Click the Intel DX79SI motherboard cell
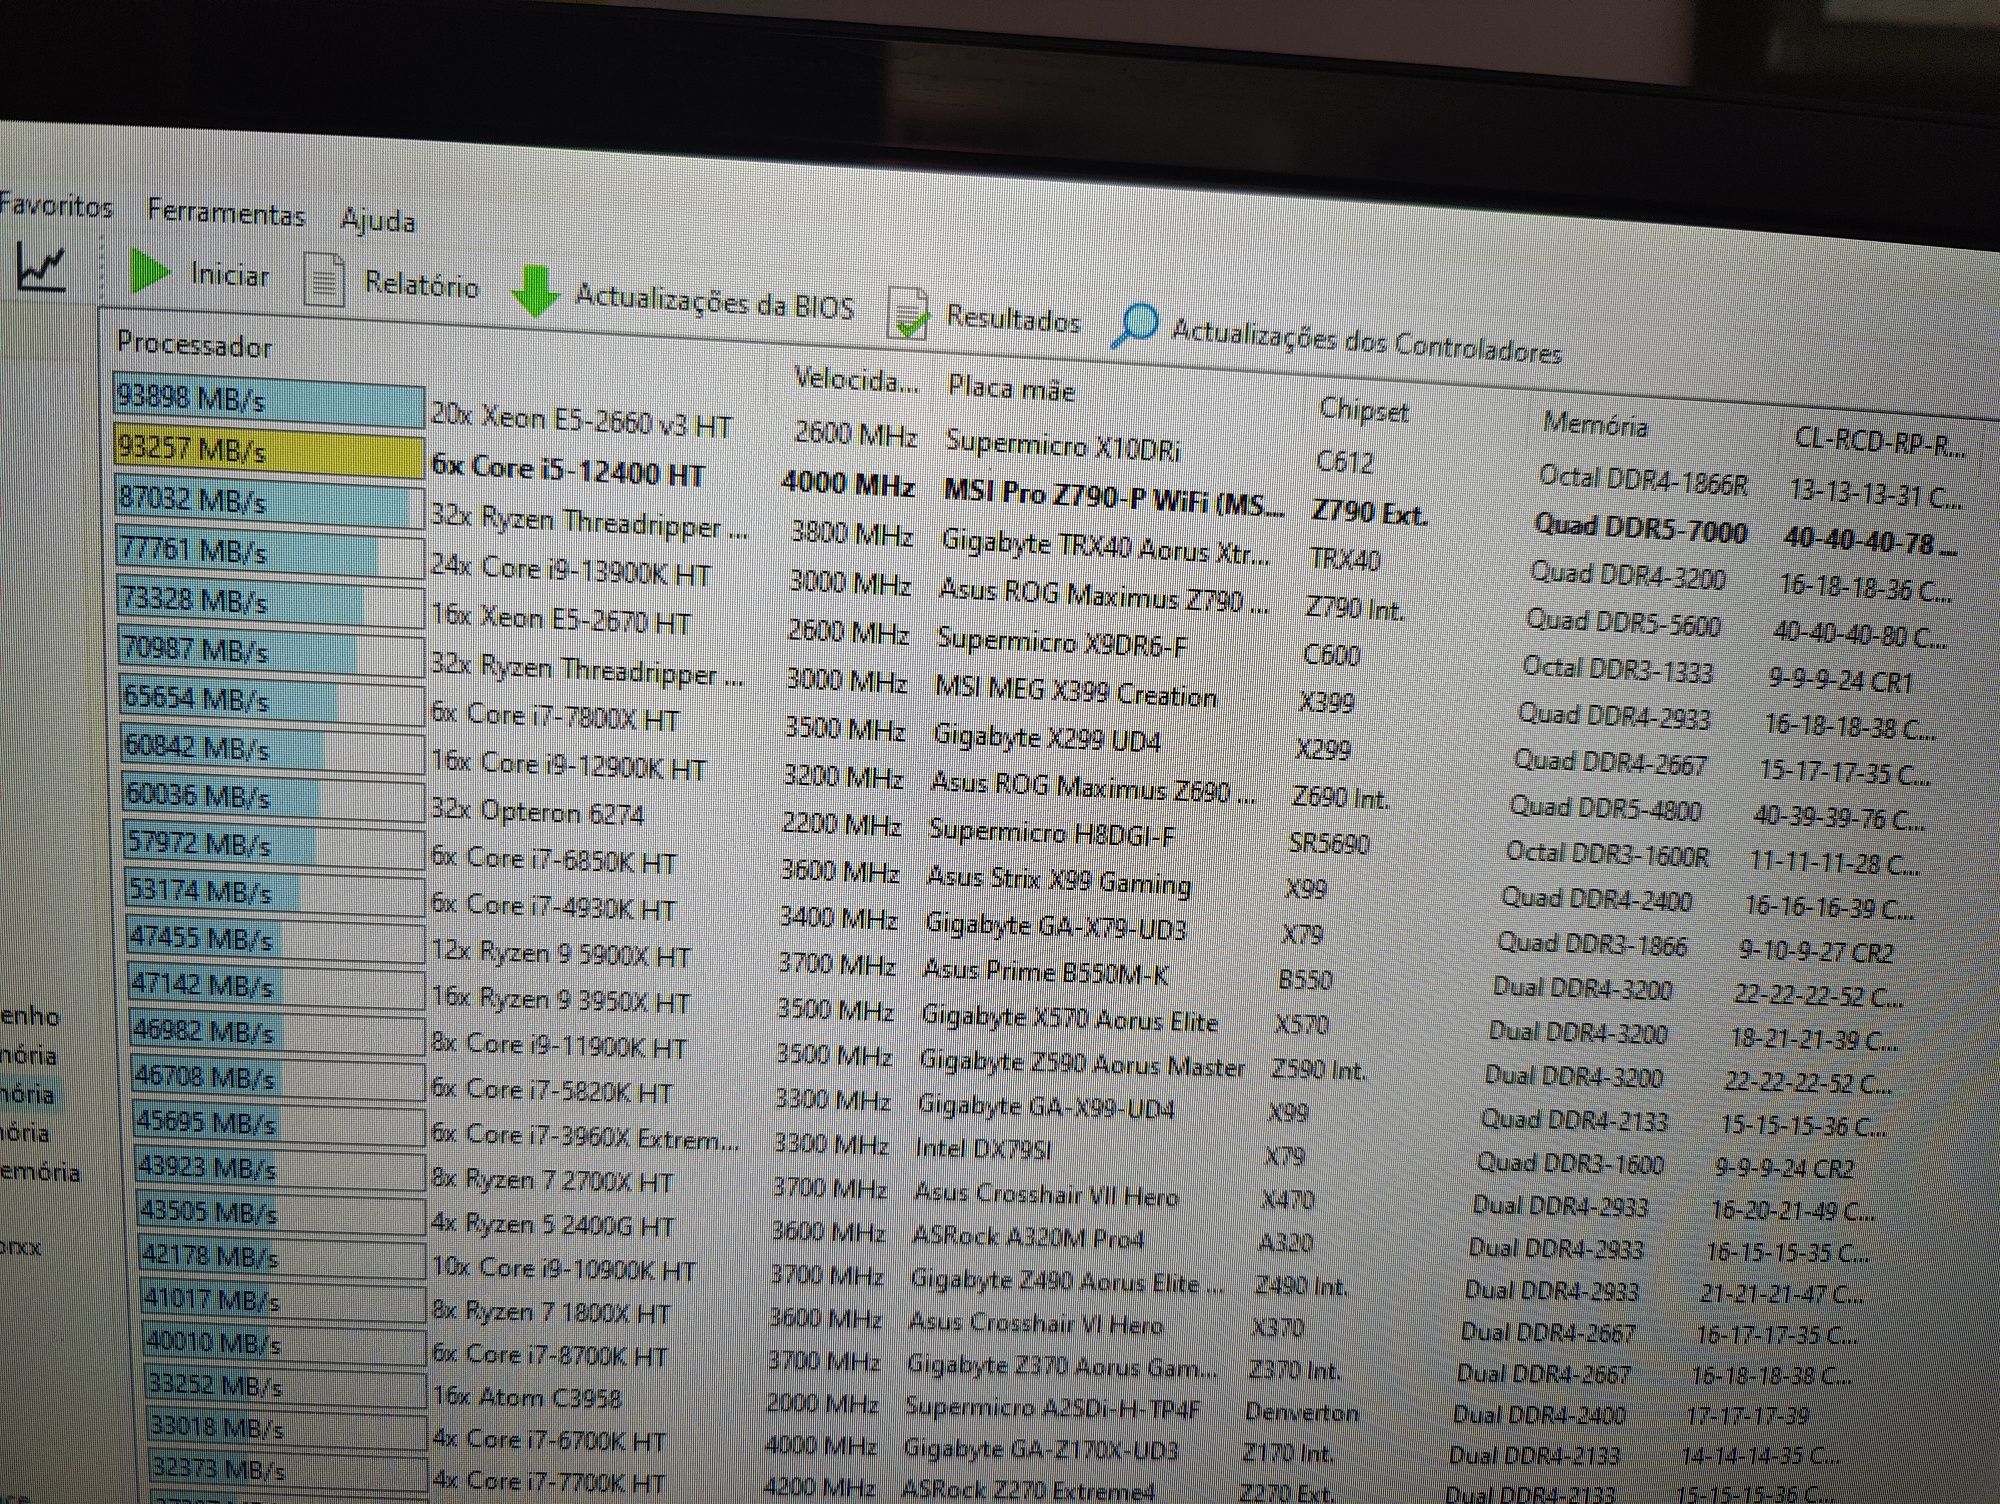 pyautogui.click(x=983, y=1149)
